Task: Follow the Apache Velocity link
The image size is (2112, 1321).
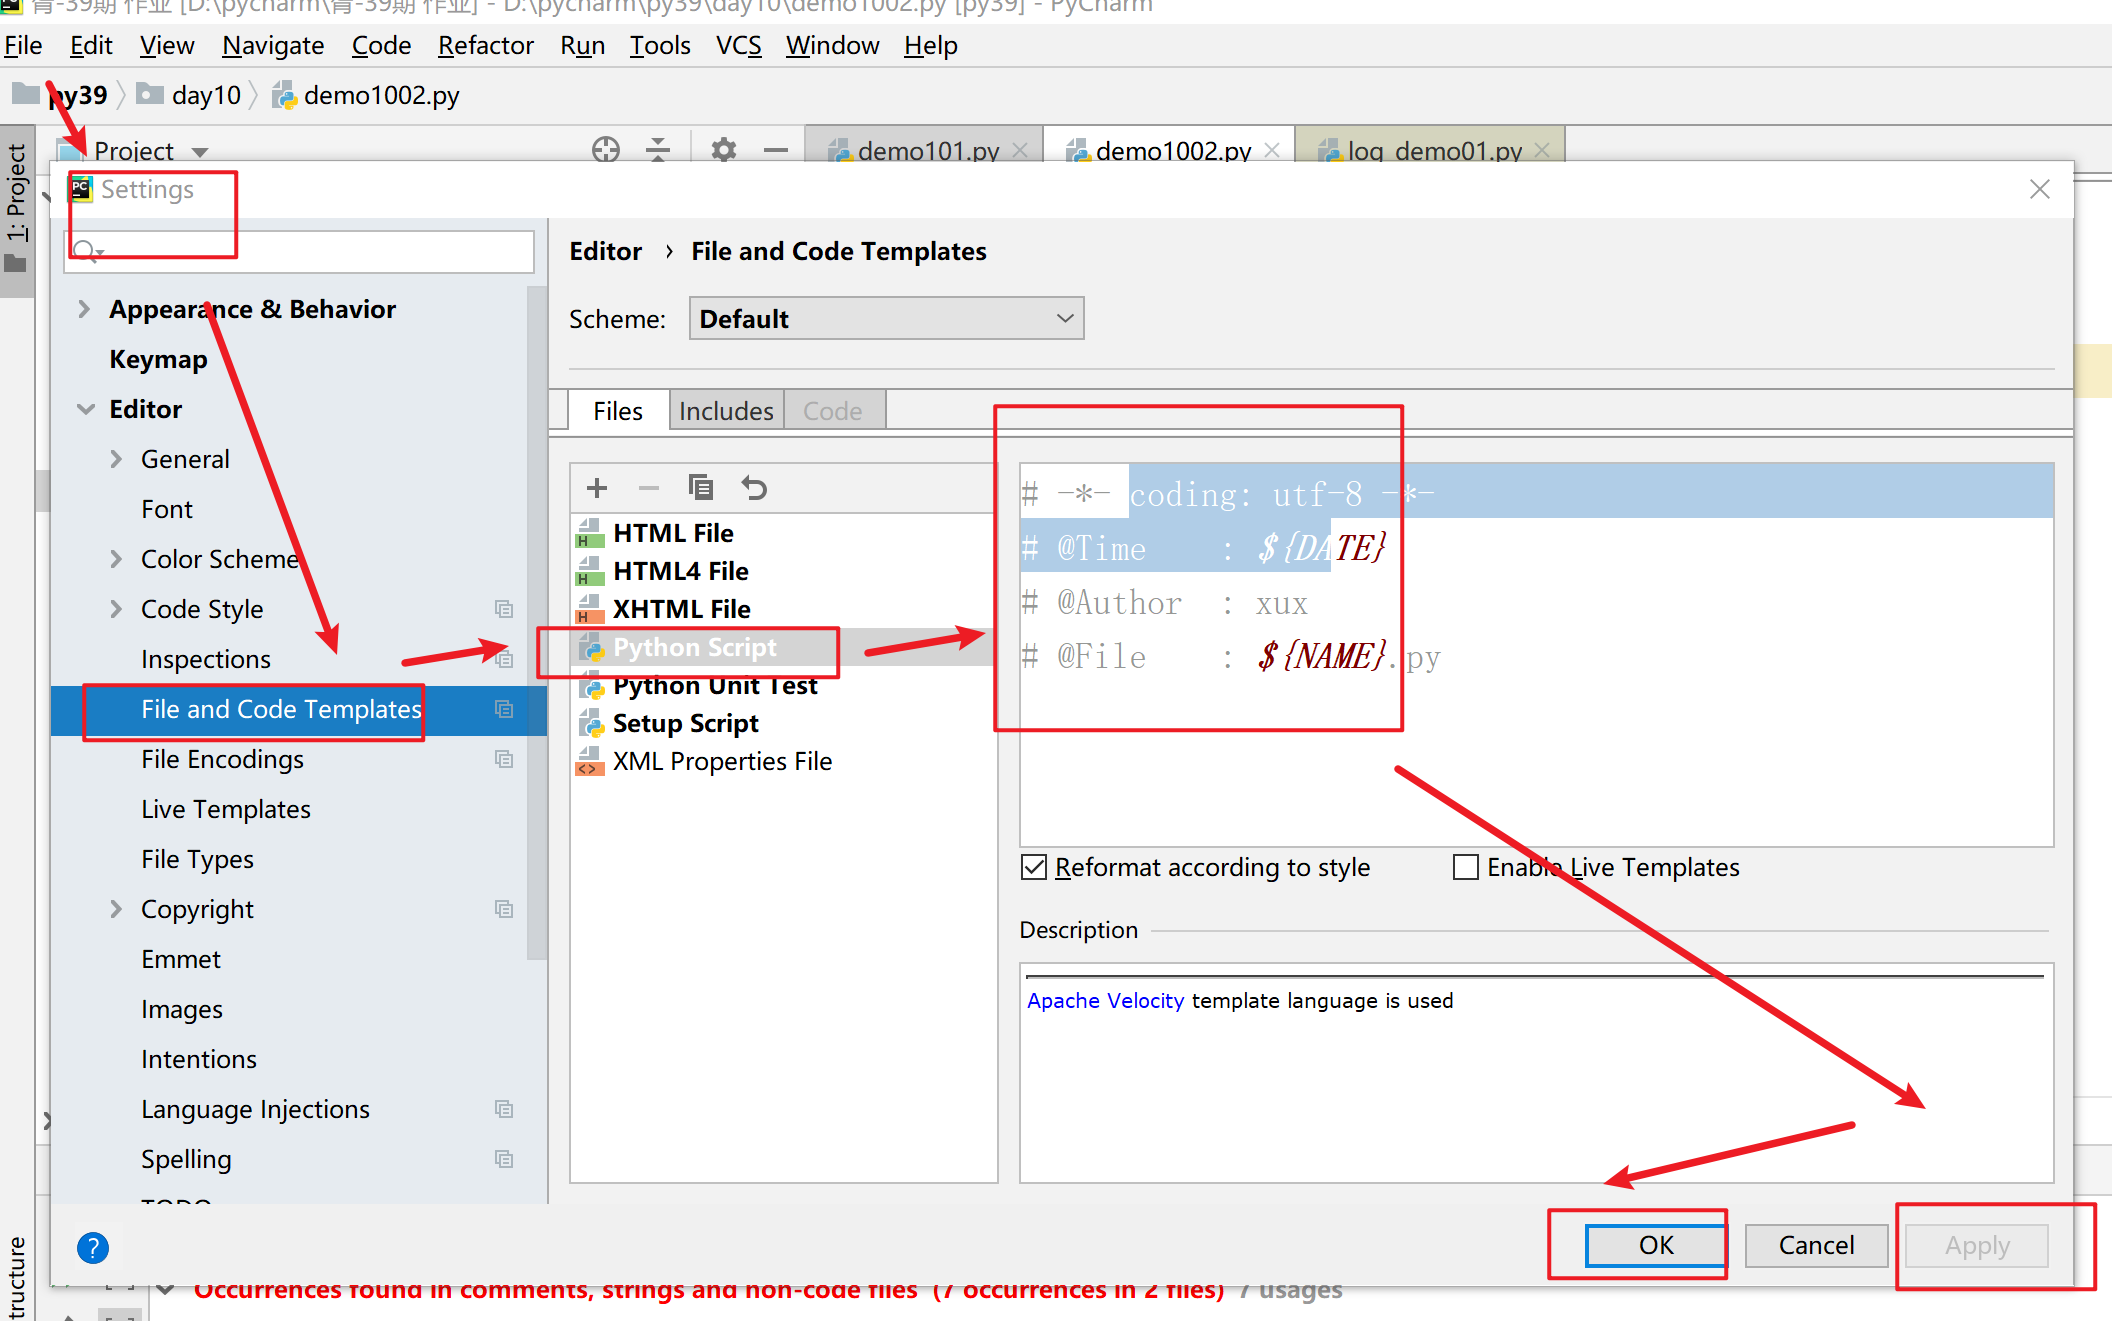Action: click(x=1105, y=1001)
